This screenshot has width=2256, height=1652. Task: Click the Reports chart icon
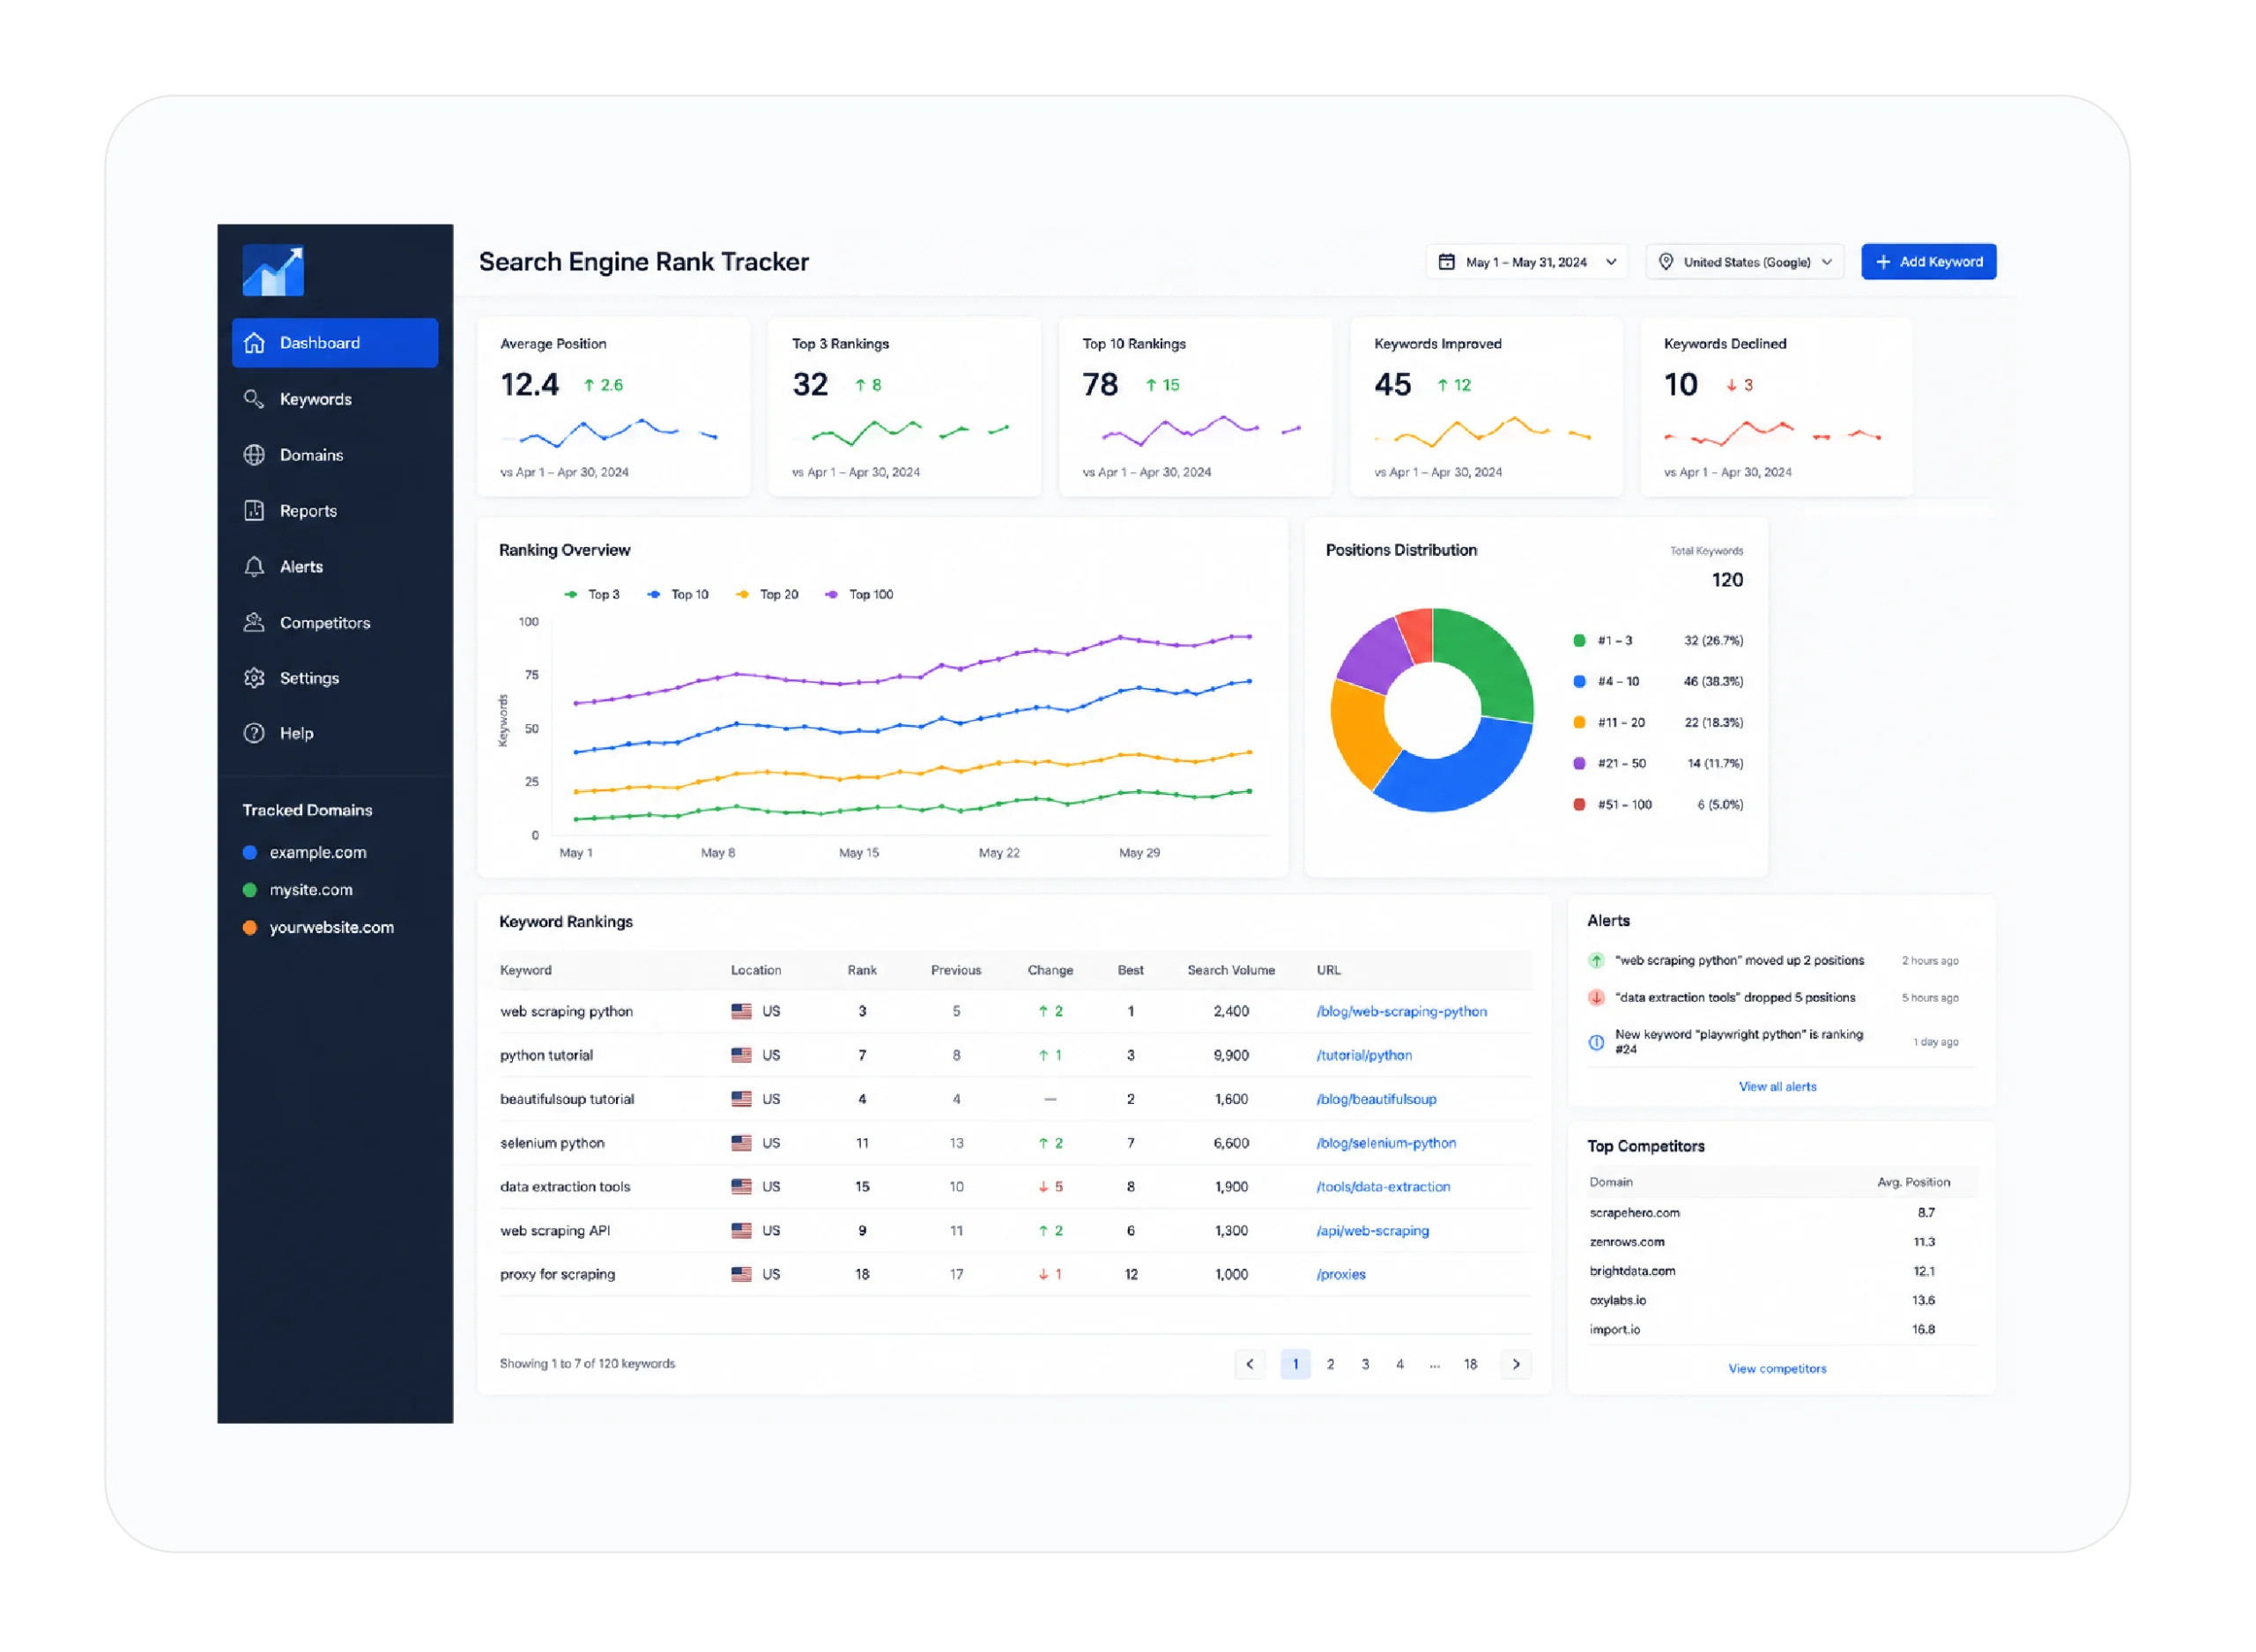pos(255,511)
